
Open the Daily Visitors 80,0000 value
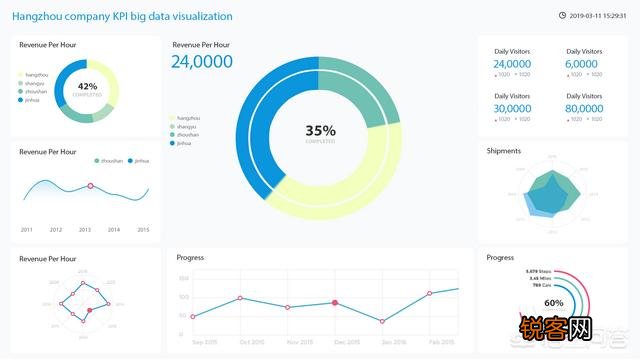584,109
